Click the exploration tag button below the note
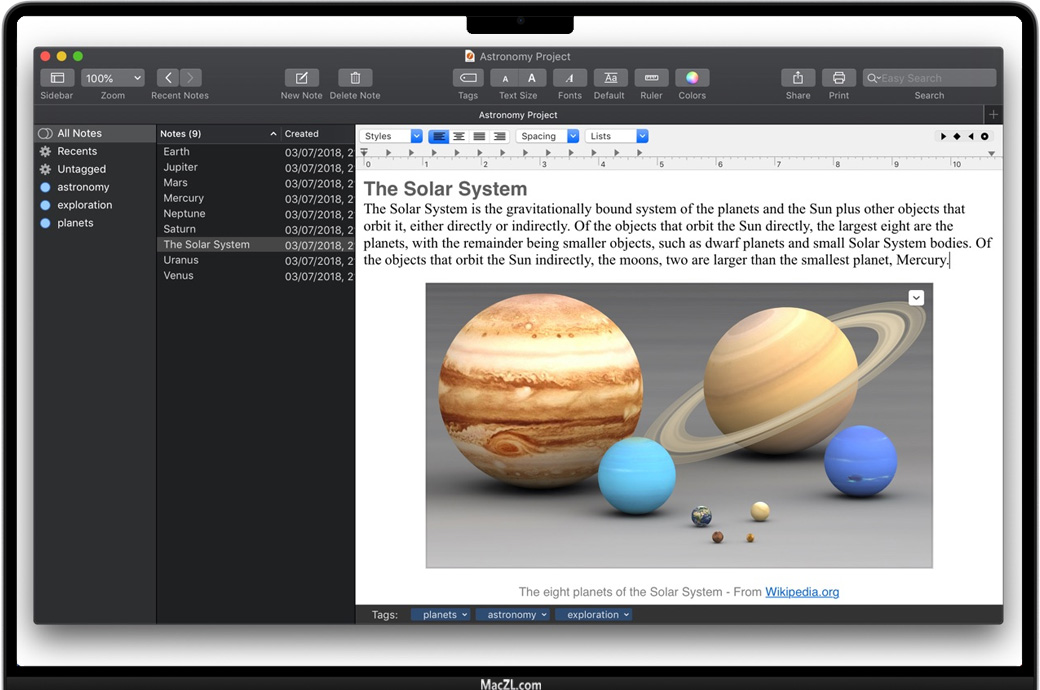Image resolution: width=1040 pixels, height=690 pixels. click(x=594, y=615)
